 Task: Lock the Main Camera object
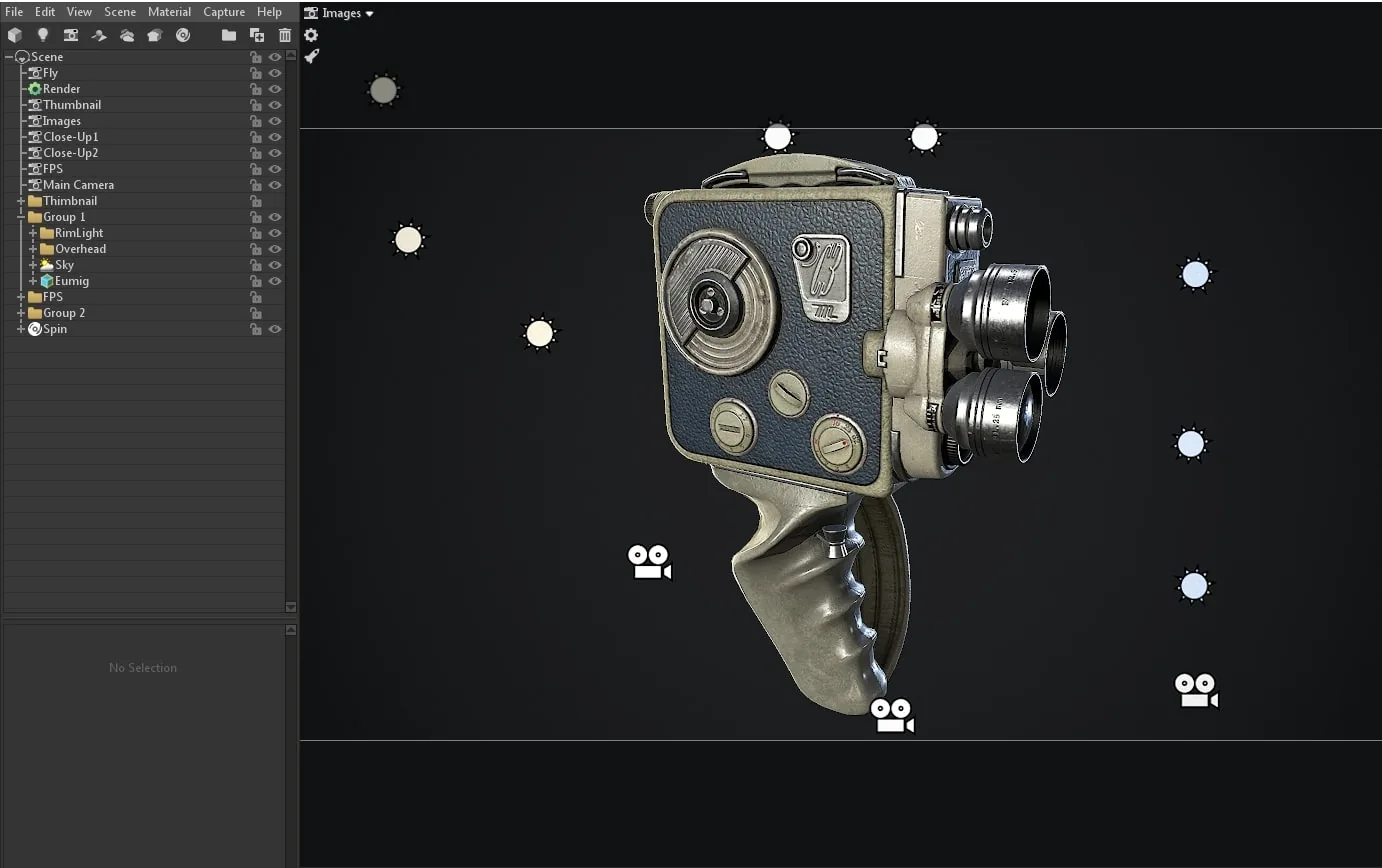point(256,185)
